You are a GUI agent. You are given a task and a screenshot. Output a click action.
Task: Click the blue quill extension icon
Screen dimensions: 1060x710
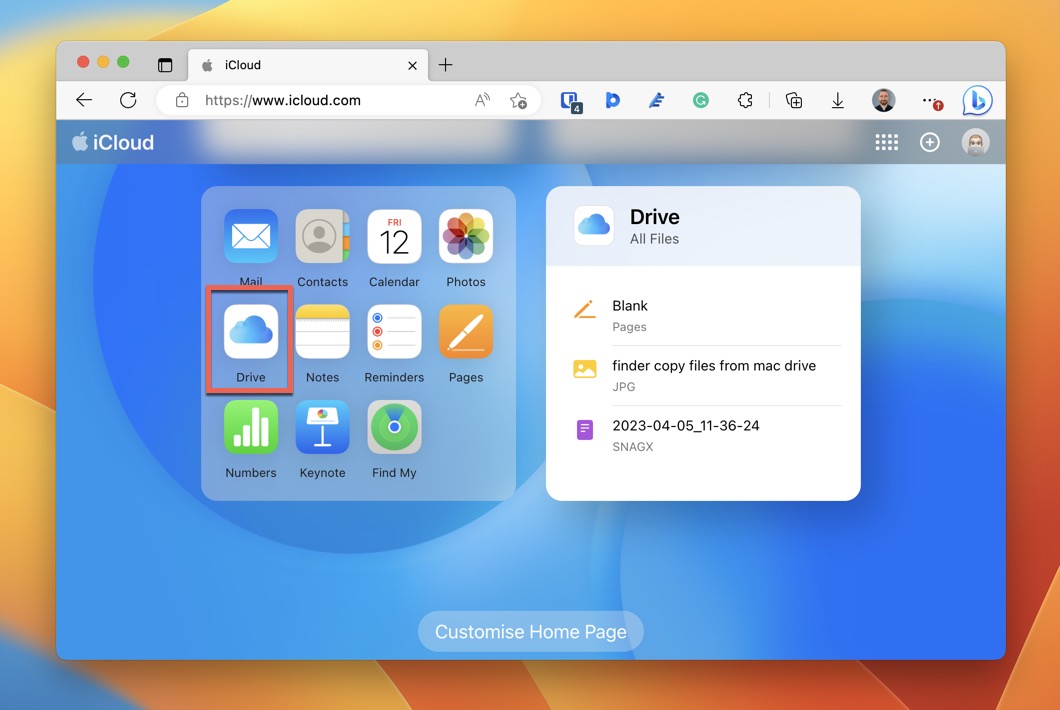coord(656,100)
